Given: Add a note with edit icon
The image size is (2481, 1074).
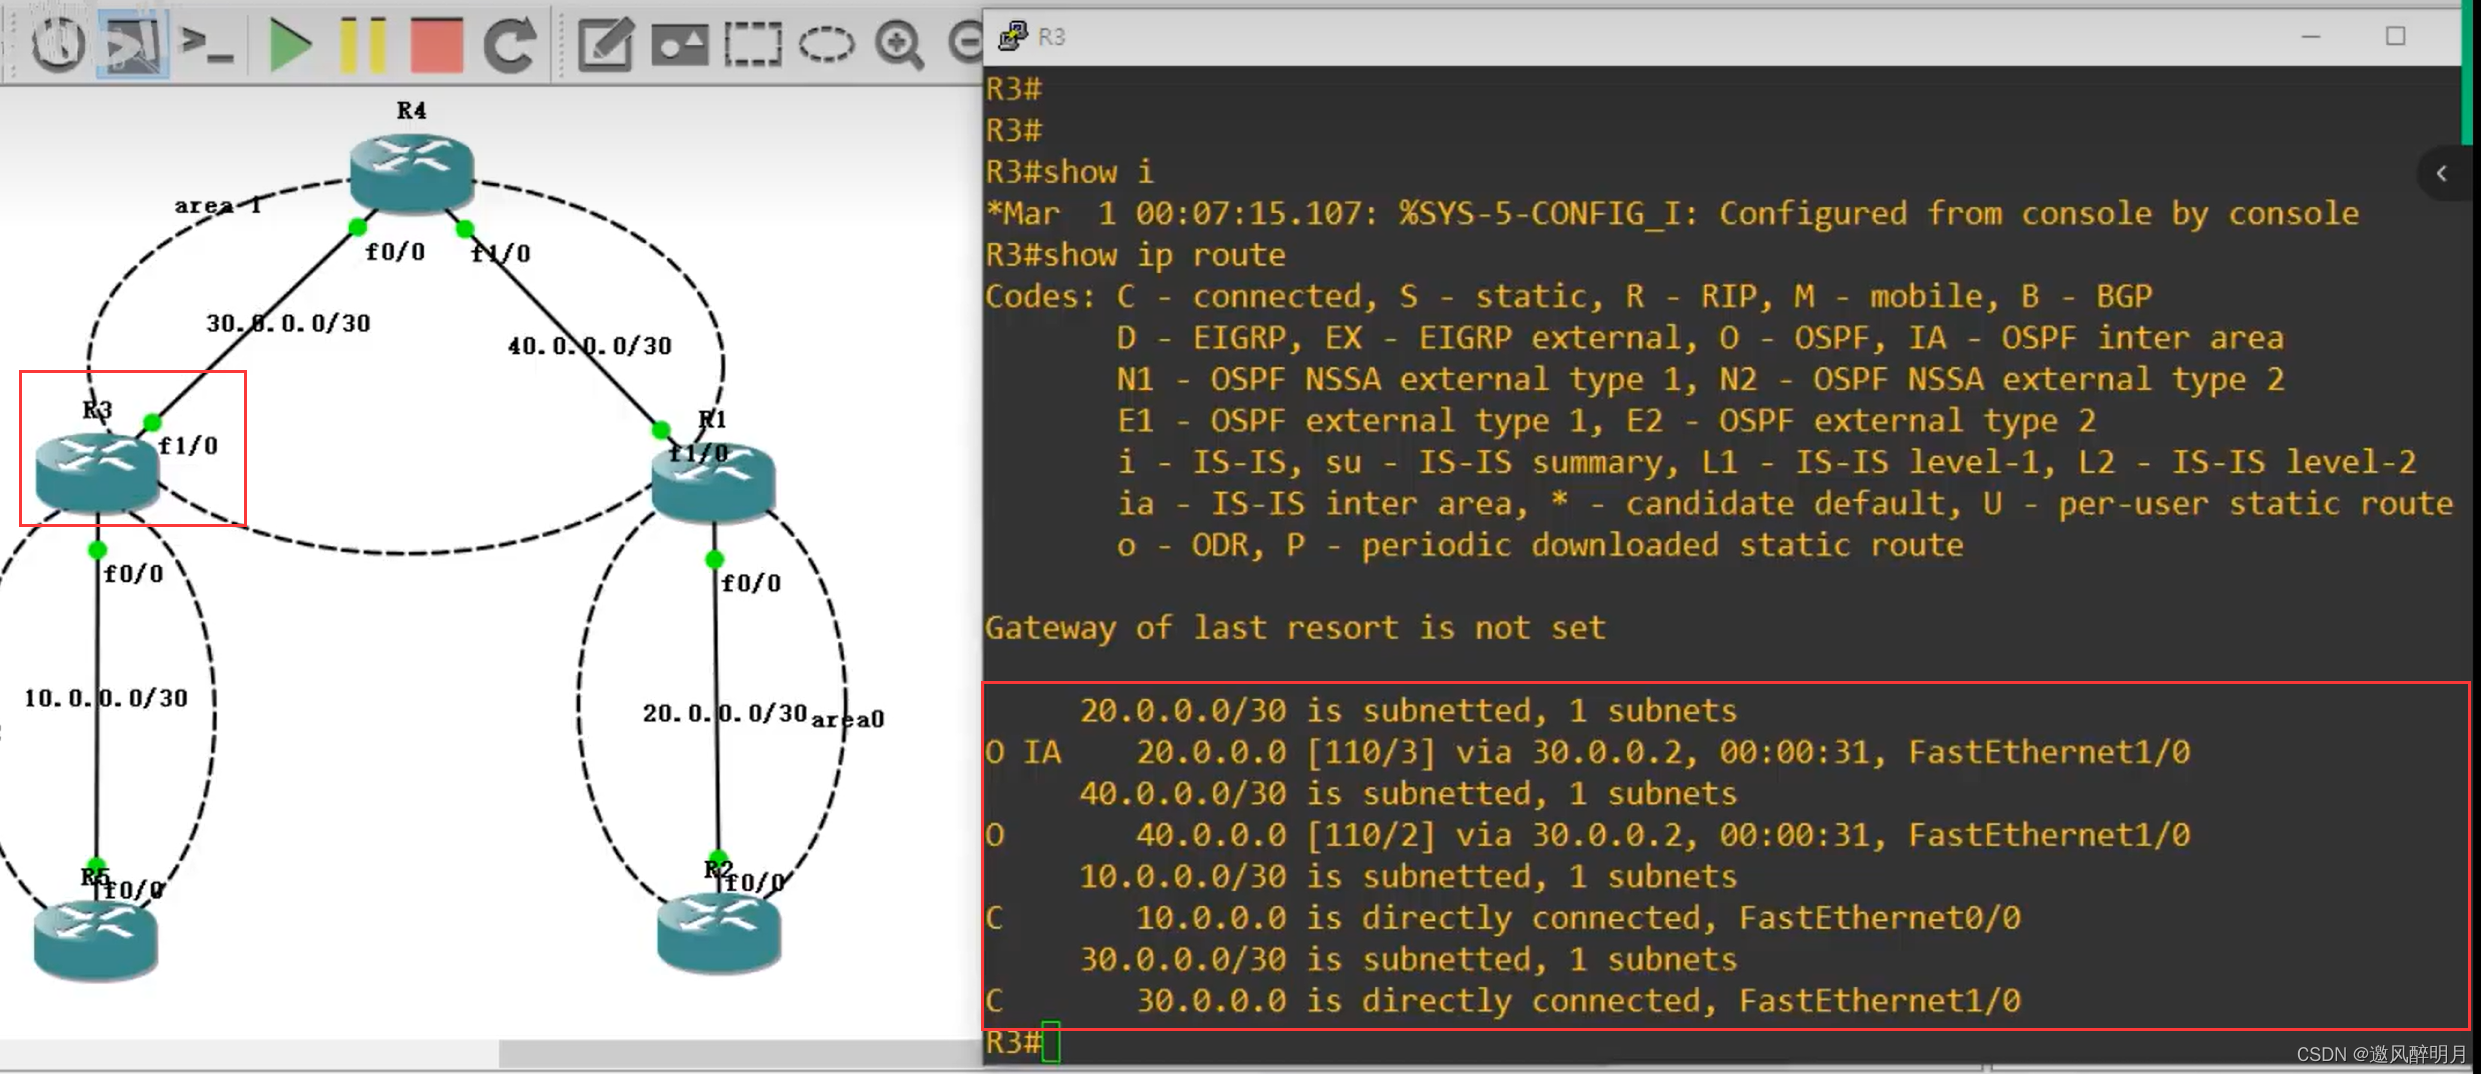Looking at the screenshot, I should [604, 44].
